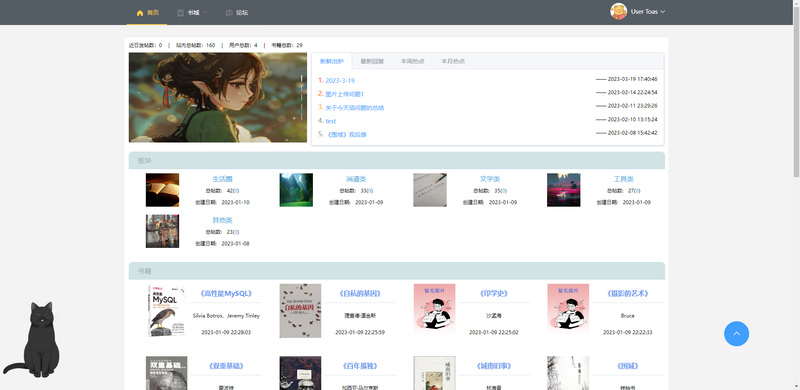Open the 工具类 board thumbnail
This screenshot has width=800, height=390.
[563, 190]
